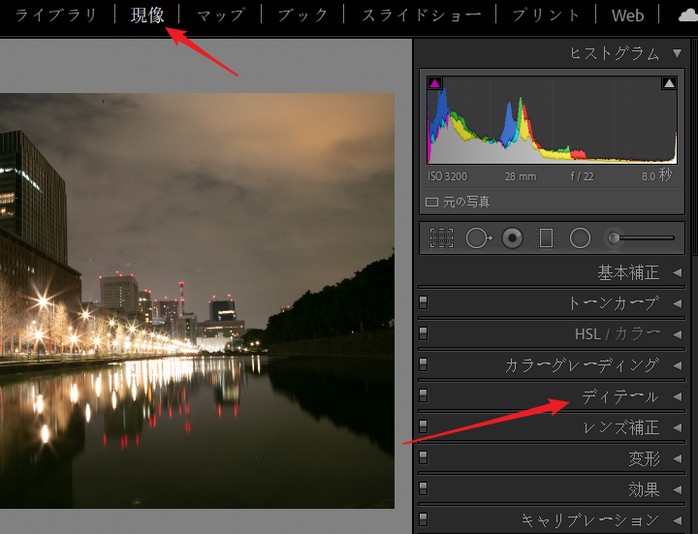Image resolution: width=698 pixels, height=534 pixels.
Task: Disable the ディテール panel switch
Action: 424,396
